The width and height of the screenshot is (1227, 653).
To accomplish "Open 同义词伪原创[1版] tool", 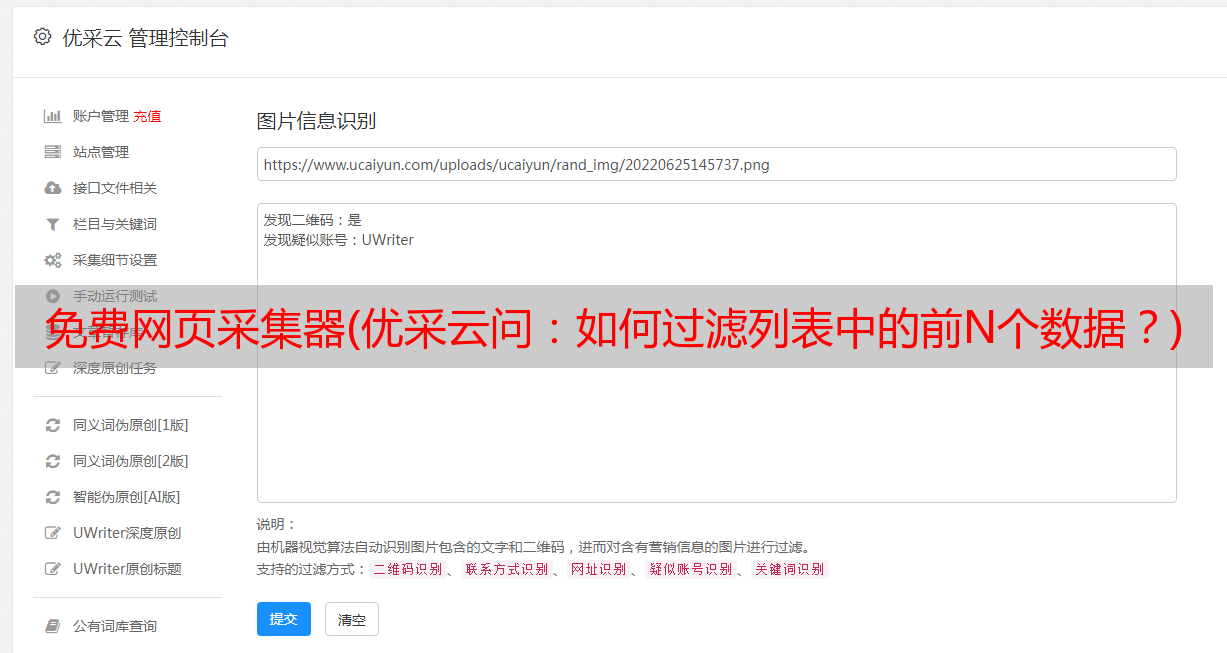I will (131, 425).
